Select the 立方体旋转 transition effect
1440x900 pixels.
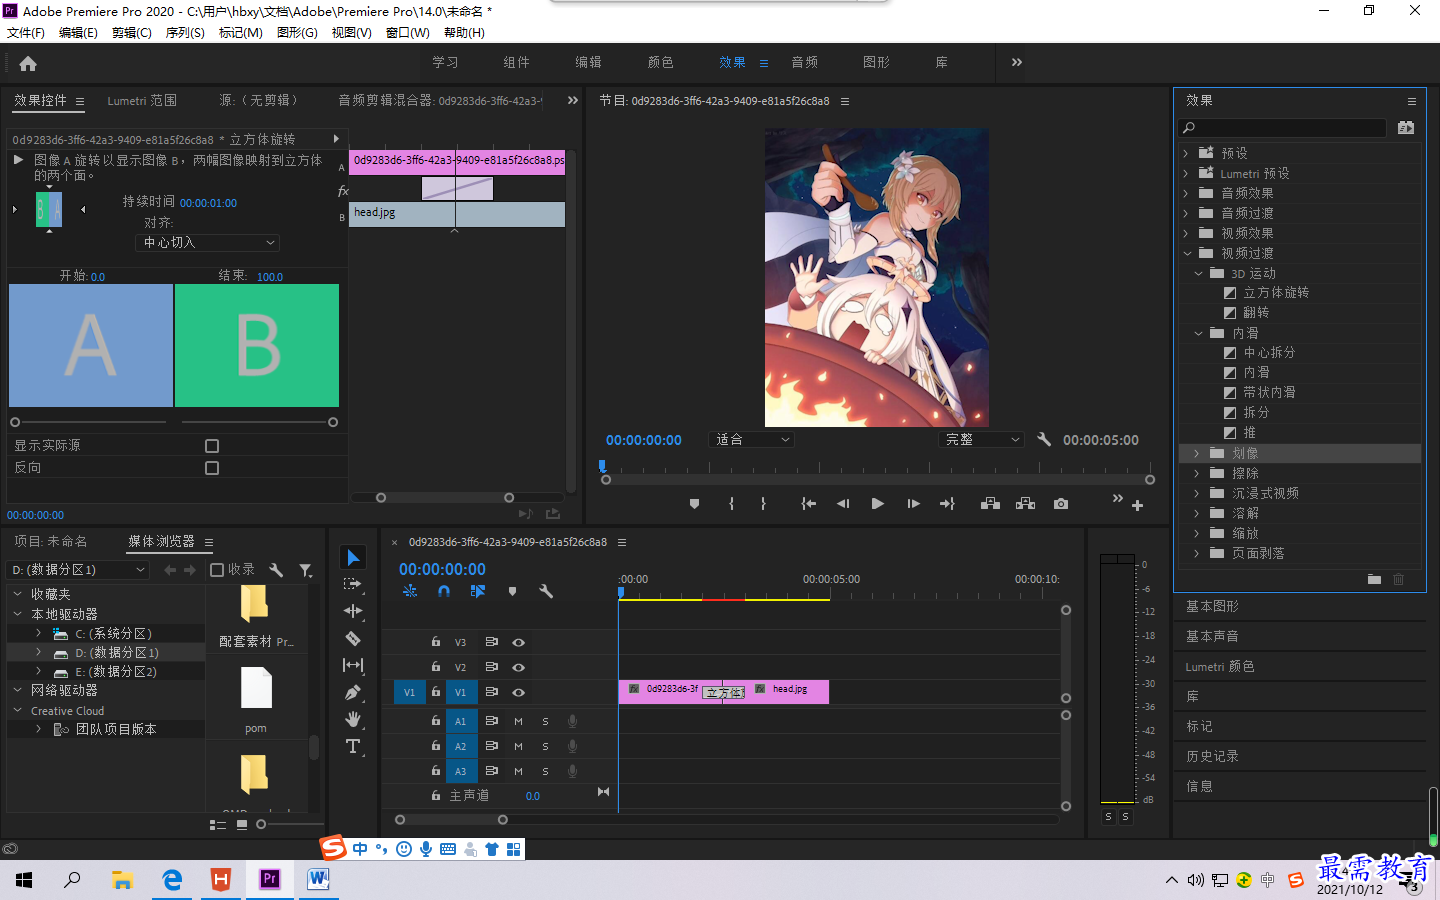tap(1276, 293)
